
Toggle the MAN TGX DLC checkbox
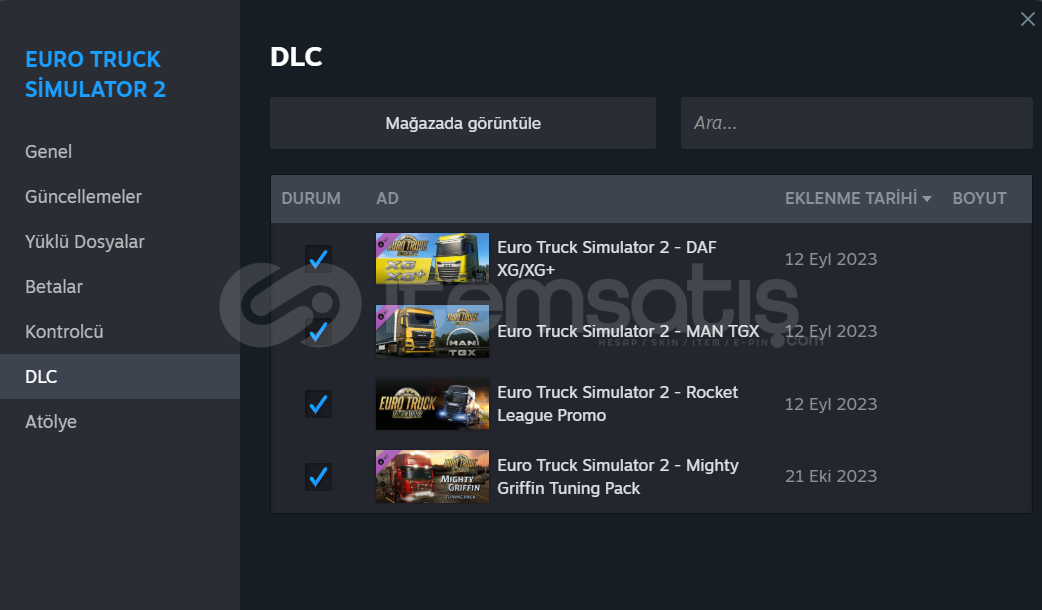point(318,331)
